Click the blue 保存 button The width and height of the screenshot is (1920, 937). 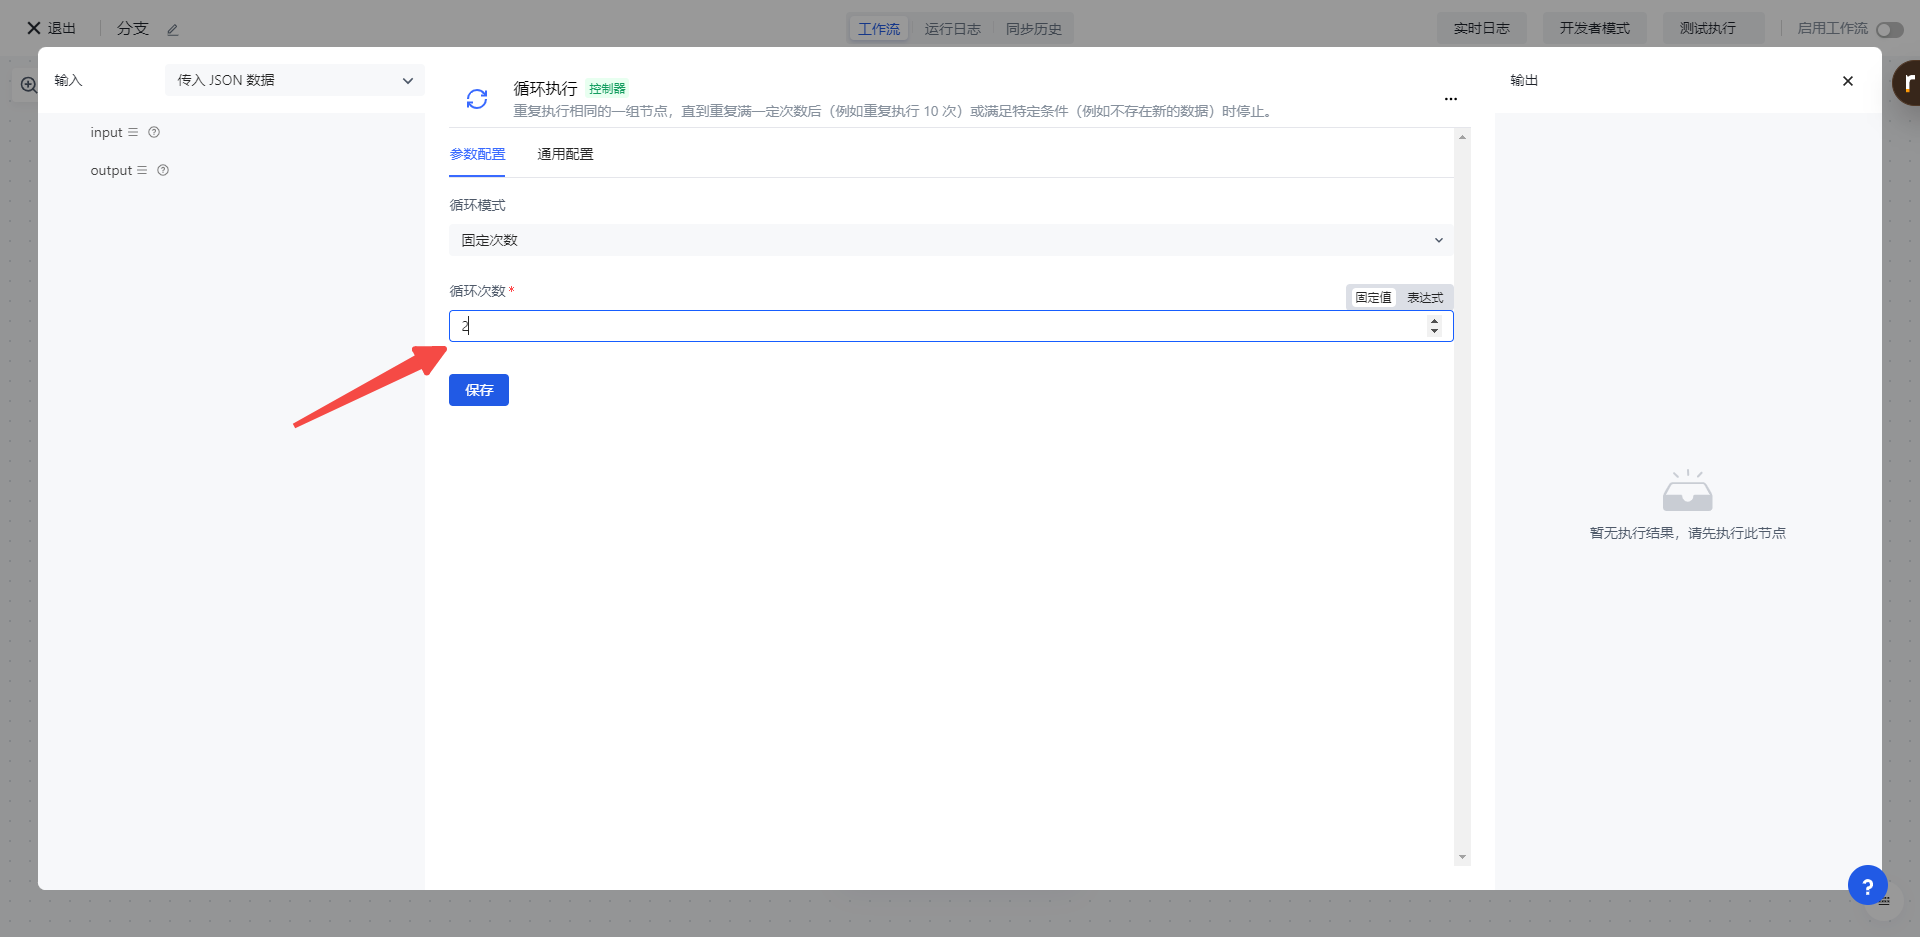coord(479,390)
